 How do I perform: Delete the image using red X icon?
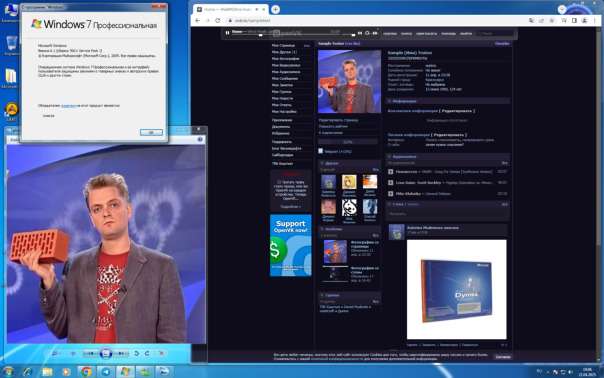coord(161,353)
